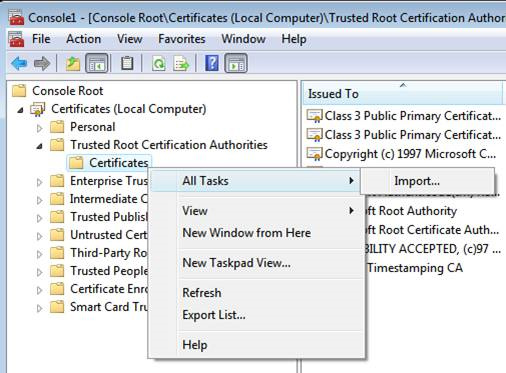Open the blue Help question mark icon

[212, 63]
